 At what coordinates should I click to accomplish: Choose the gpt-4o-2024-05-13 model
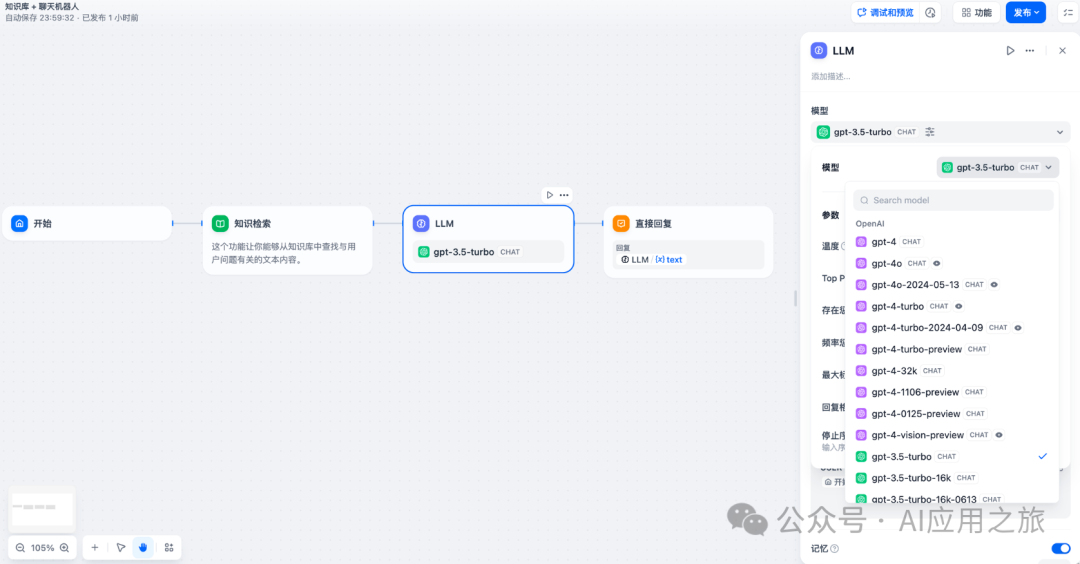click(x=951, y=284)
